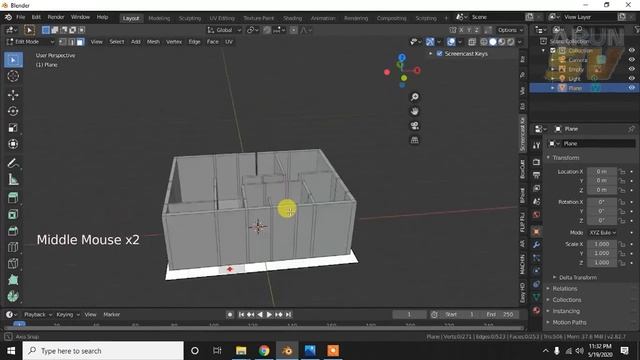Open the Render menu
The height and width of the screenshot is (360, 640).
[x=56, y=17]
